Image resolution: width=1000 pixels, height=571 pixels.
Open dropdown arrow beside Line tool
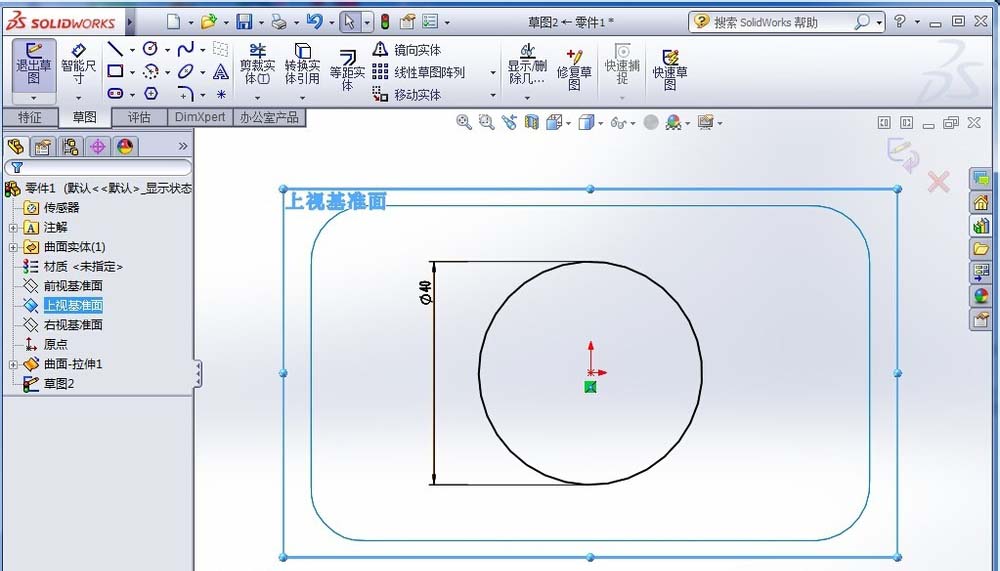pyautogui.click(x=132, y=50)
